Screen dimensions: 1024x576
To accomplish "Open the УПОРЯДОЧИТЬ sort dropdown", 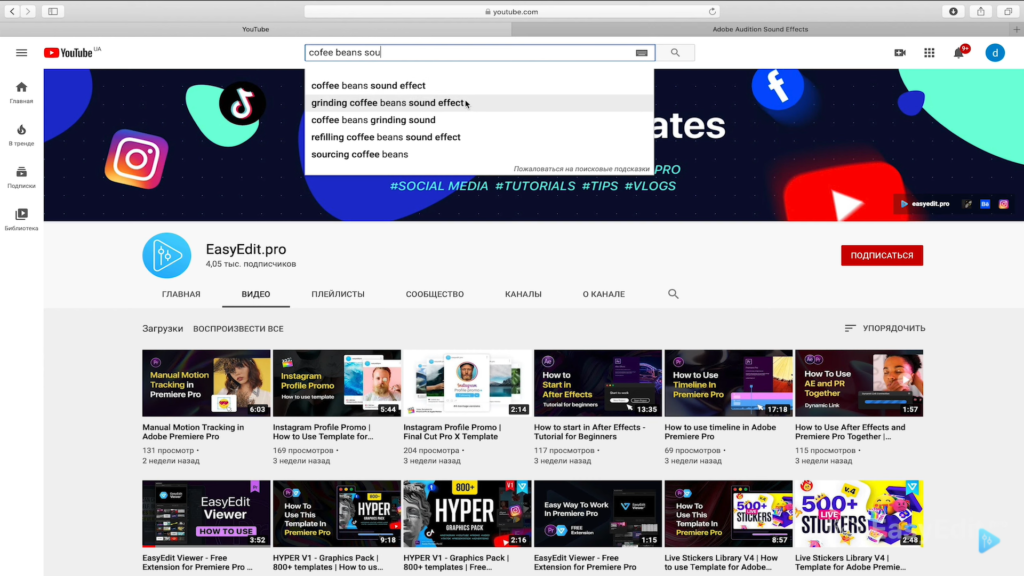I will point(885,328).
